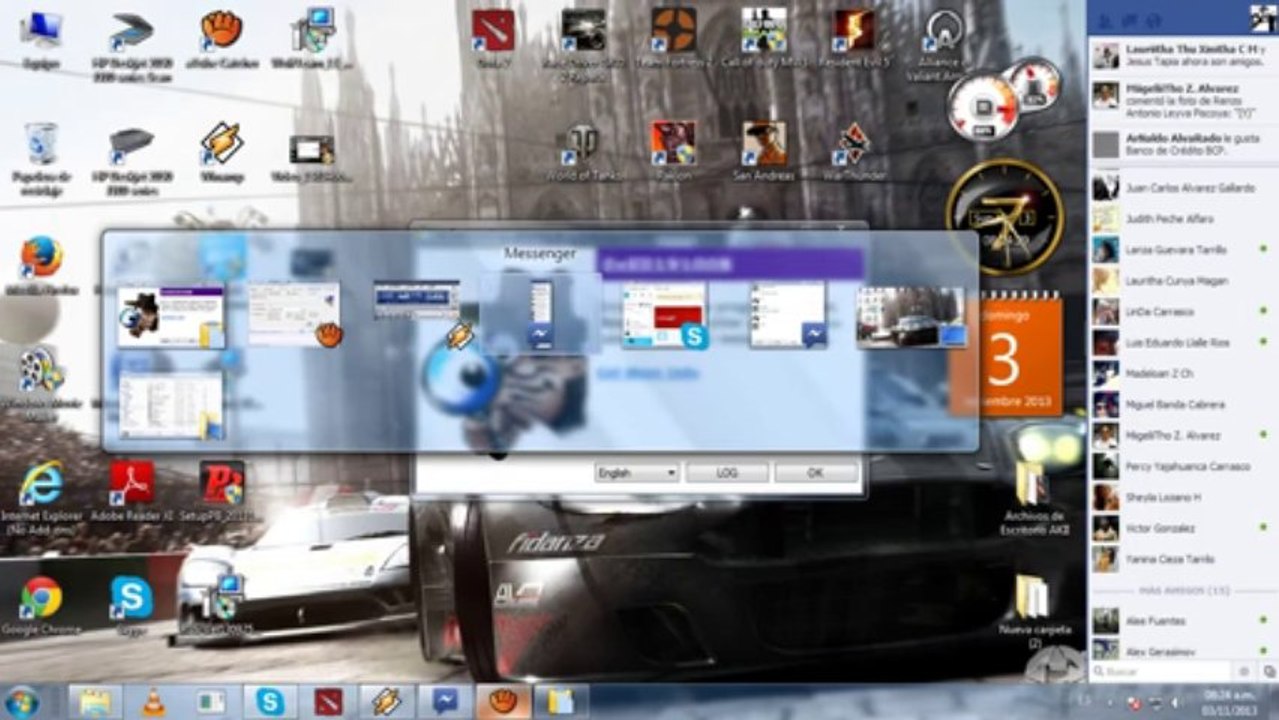Image resolution: width=1279 pixels, height=720 pixels.
Task: Launch Mozilla Firefox from the desktop
Action: (x=41, y=266)
